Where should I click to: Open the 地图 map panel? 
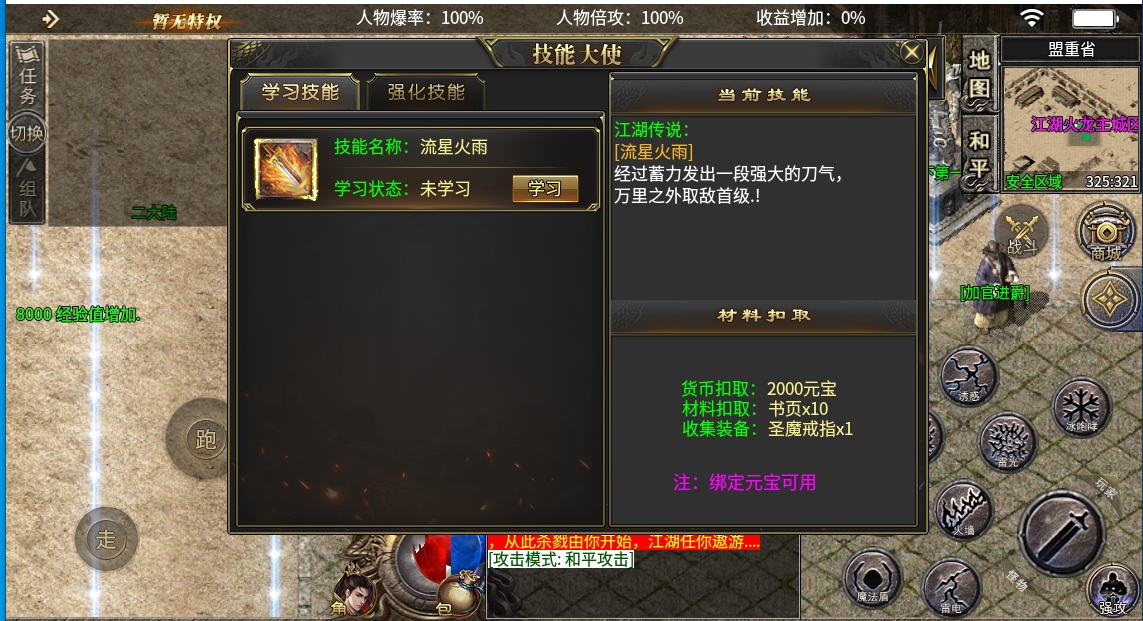(x=978, y=74)
